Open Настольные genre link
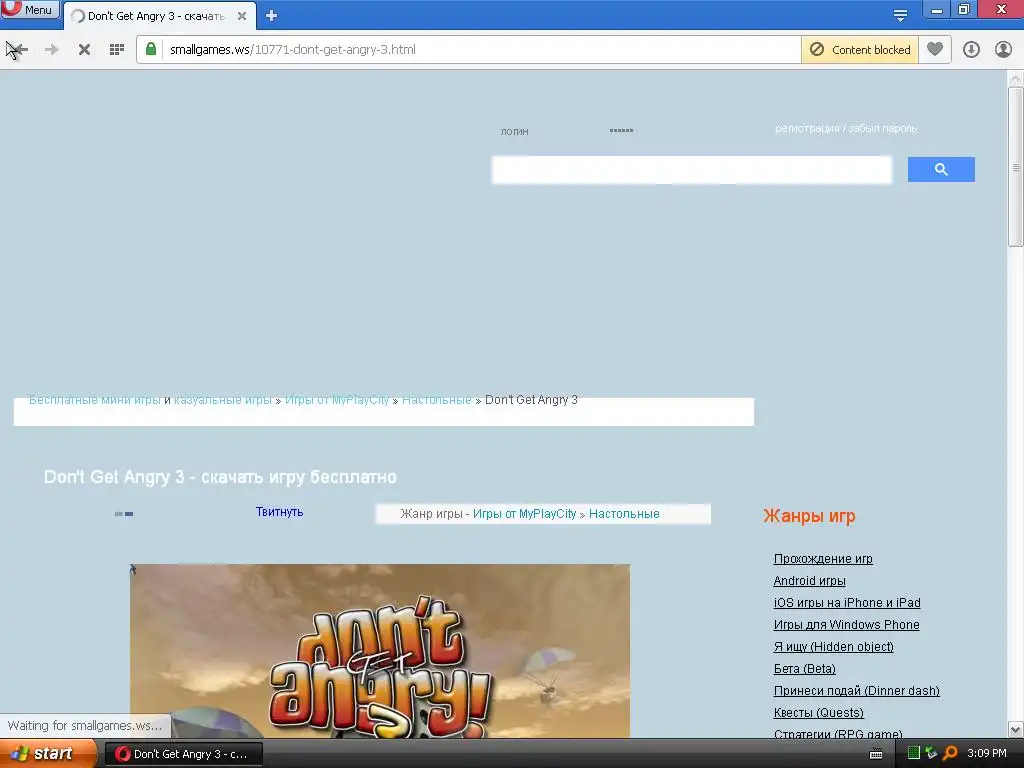Image resolution: width=1024 pixels, height=768 pixels. (624, 514)
